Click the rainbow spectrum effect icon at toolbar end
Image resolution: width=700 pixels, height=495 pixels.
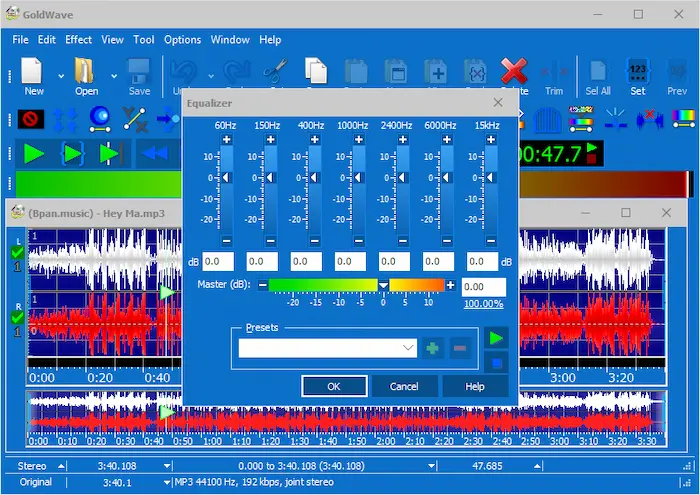click(683, 119)
